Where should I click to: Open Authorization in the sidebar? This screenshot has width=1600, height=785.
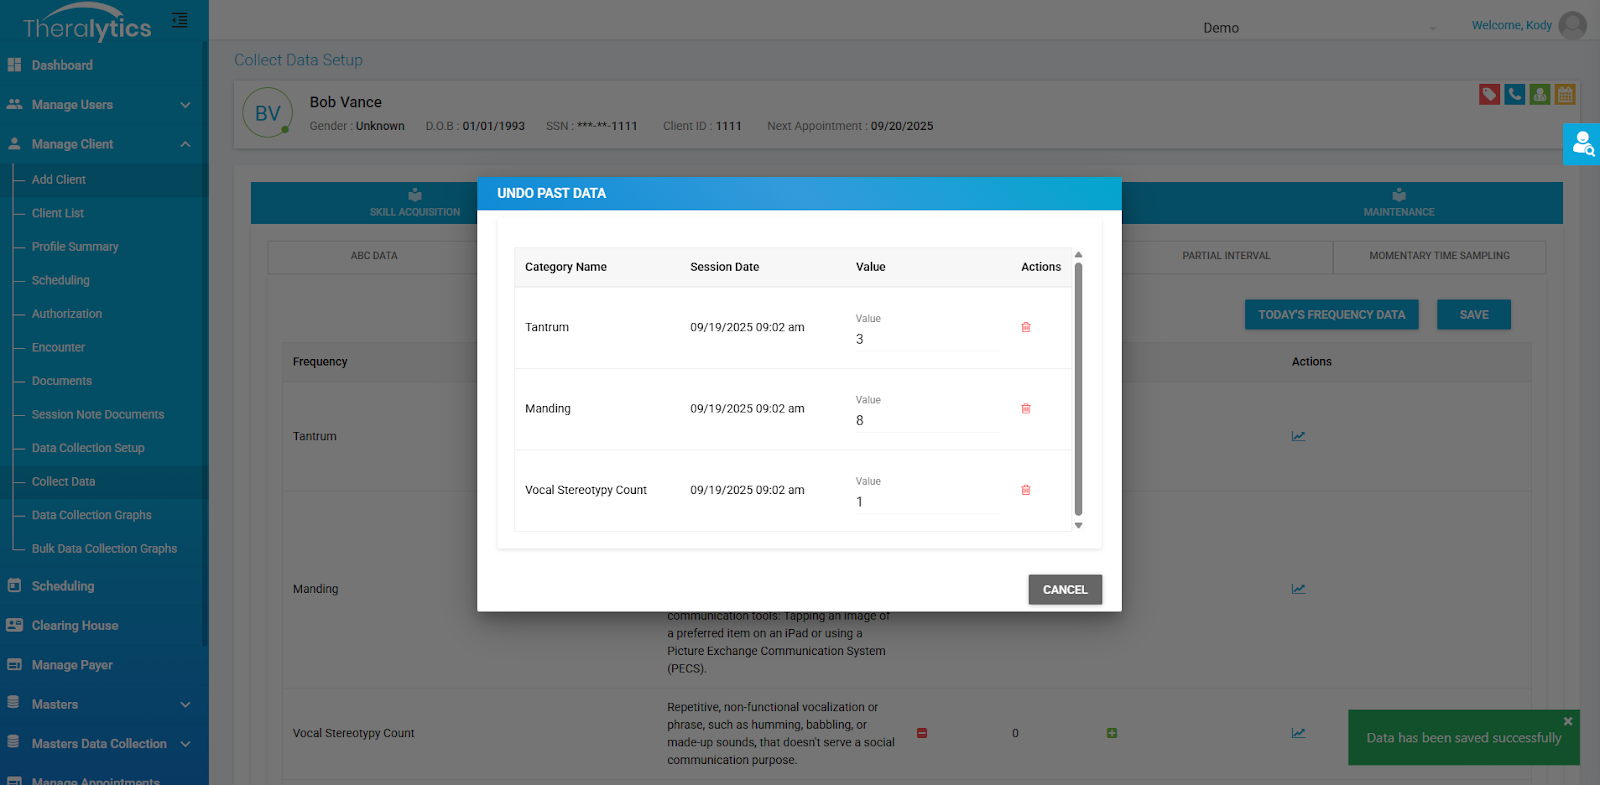coord(67,314)
